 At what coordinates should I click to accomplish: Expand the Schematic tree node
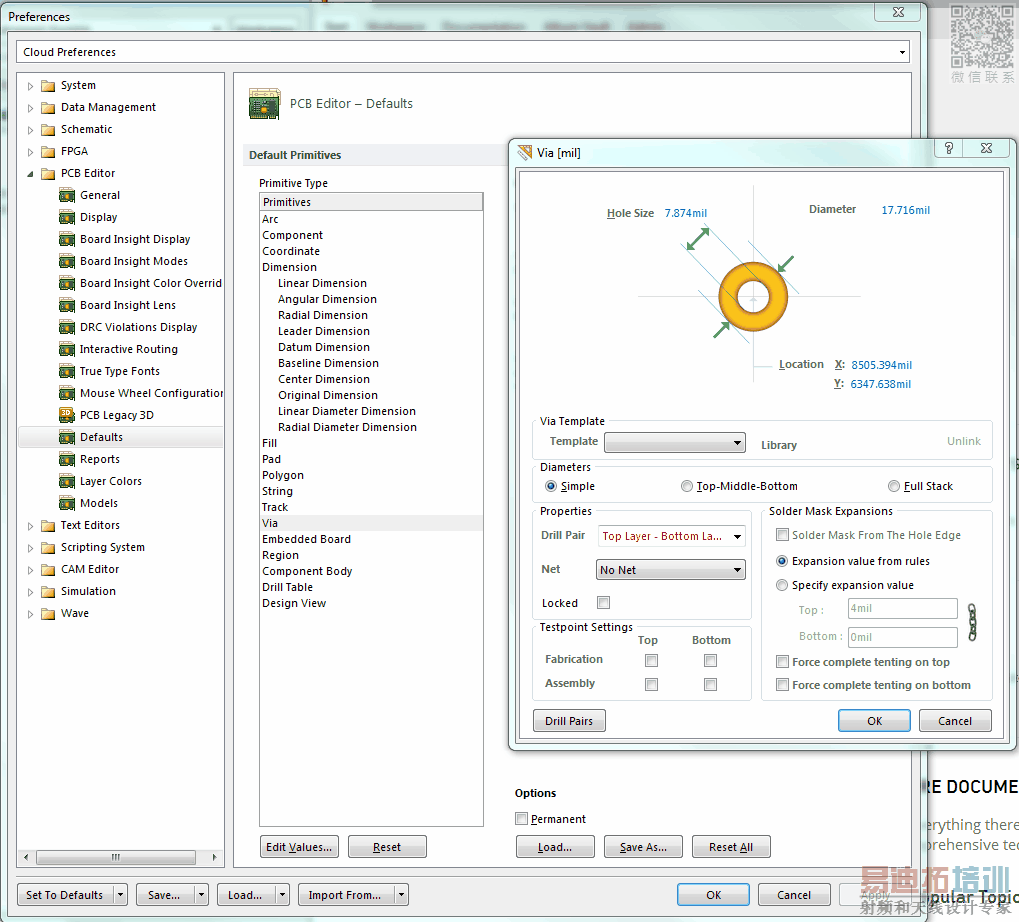(x=30, y=129)
